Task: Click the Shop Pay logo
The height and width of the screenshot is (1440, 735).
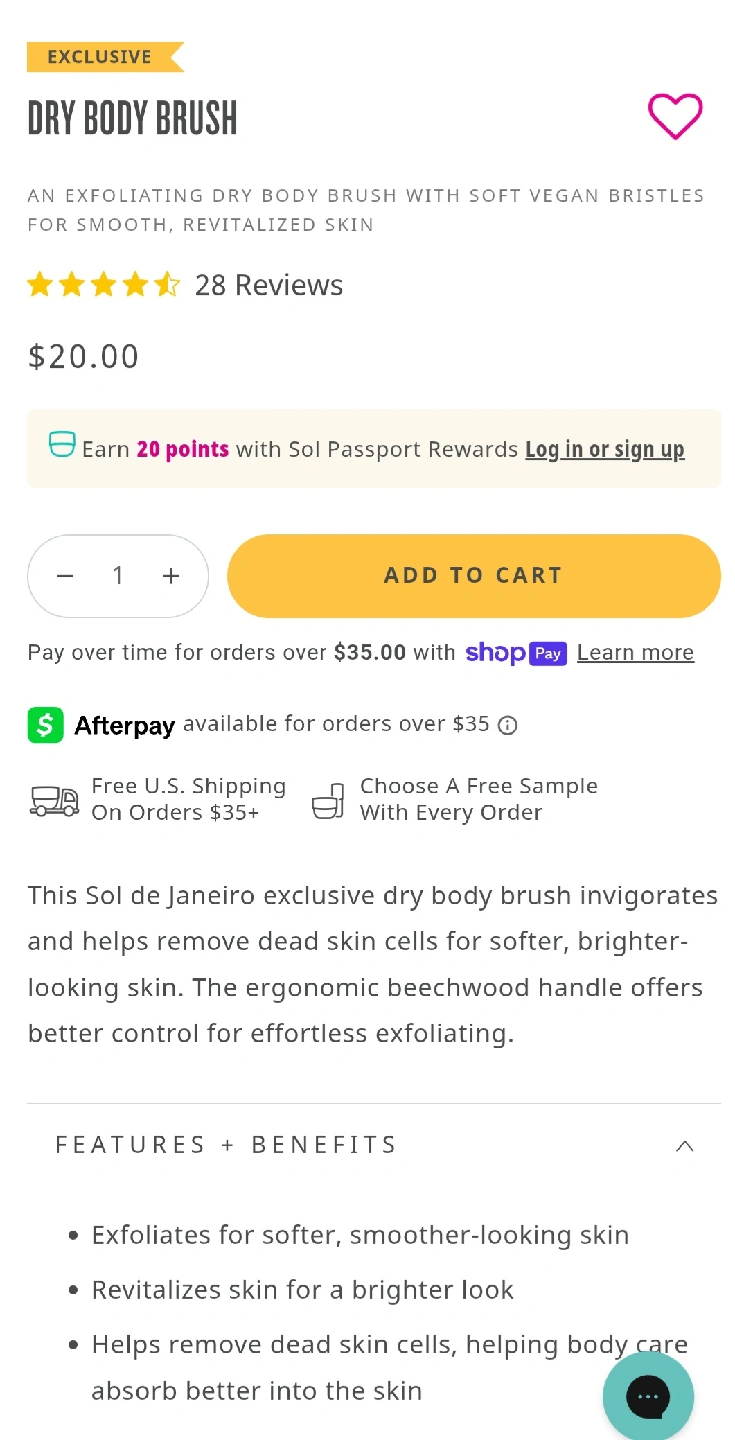Action: [516, 653]
